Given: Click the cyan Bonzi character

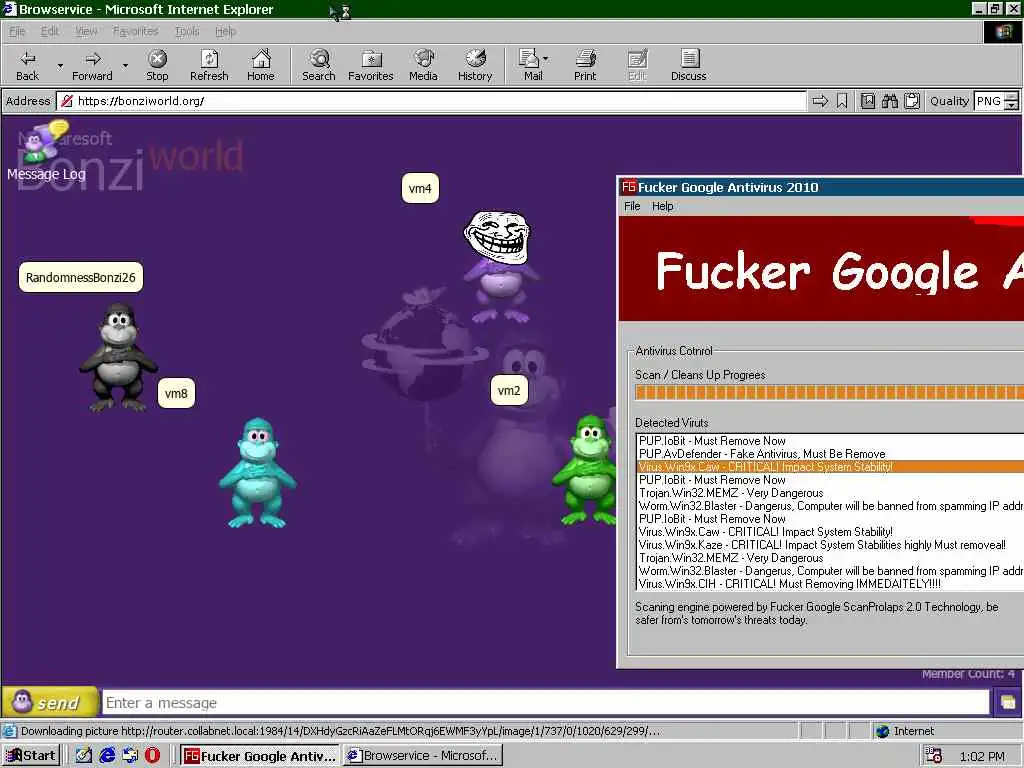Looking at the screenshot, I should coord(257,472).
